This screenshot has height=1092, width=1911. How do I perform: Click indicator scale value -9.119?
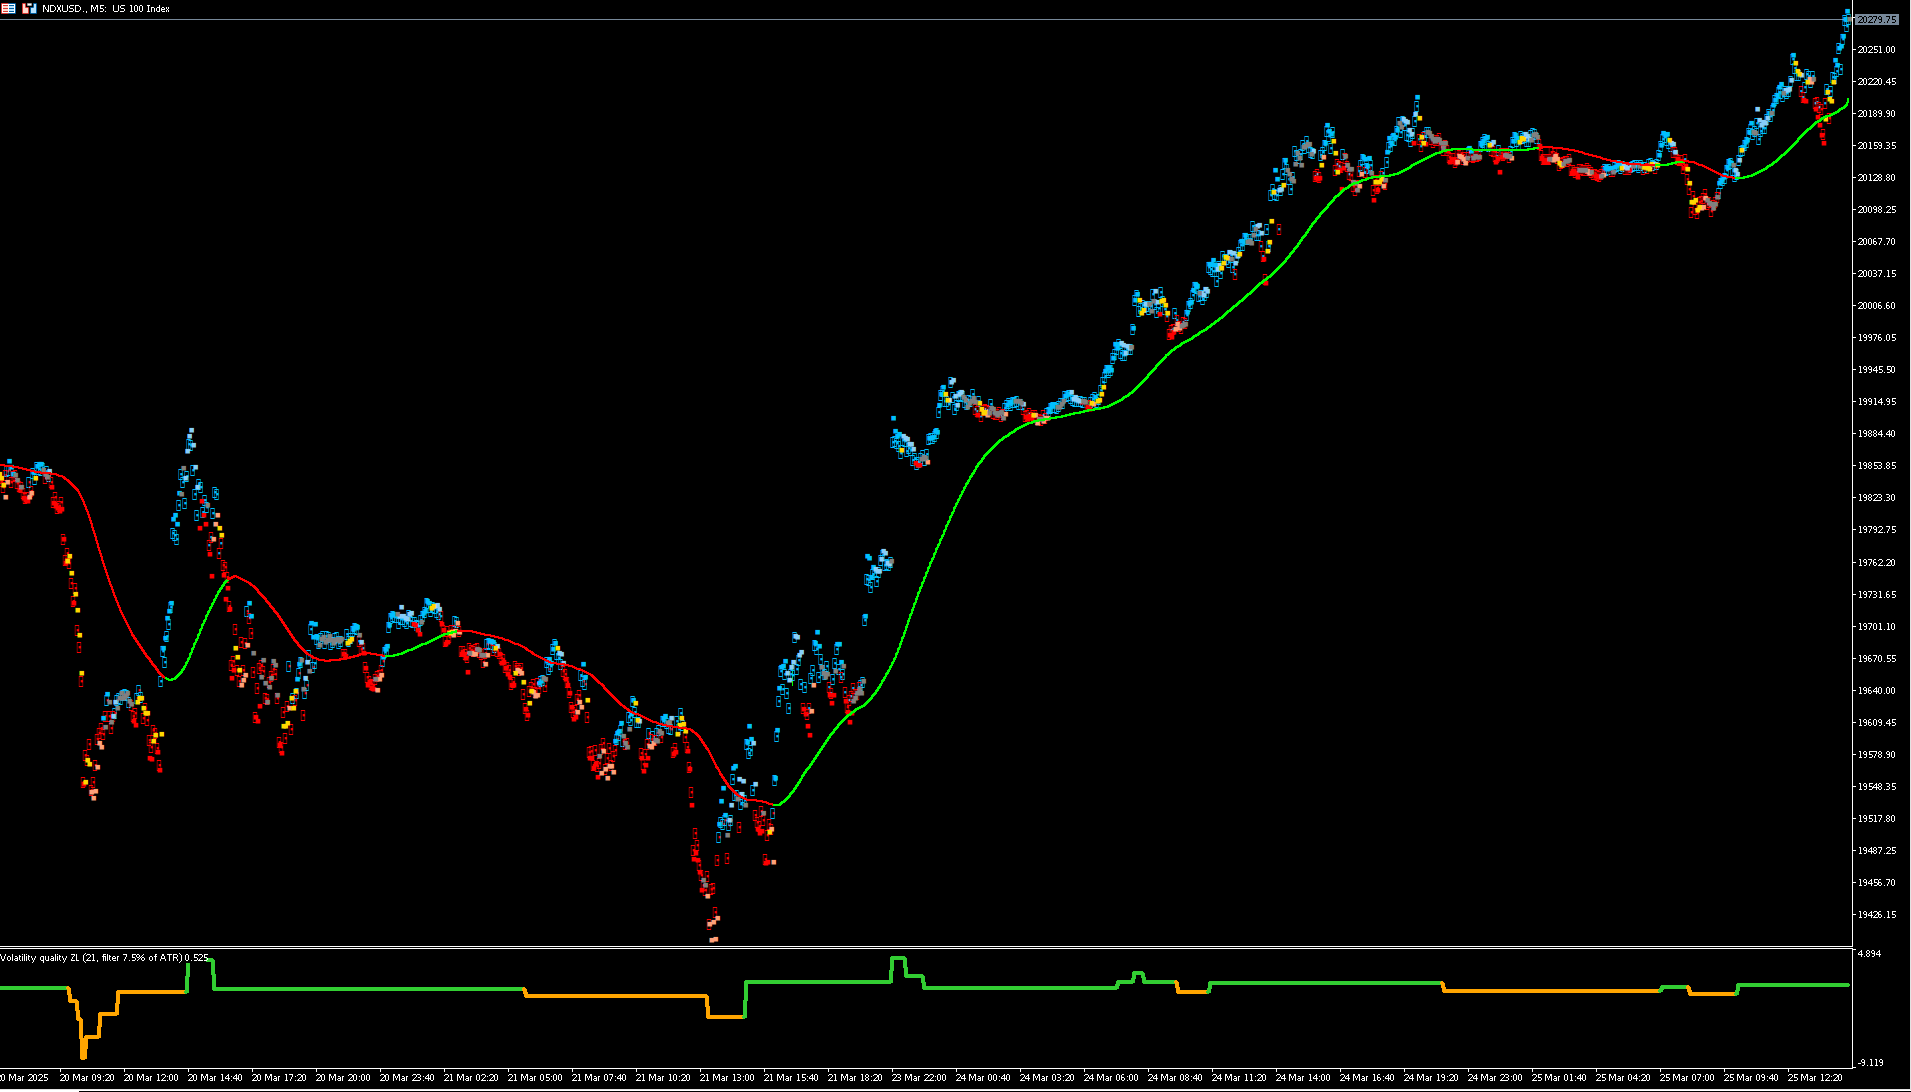pyautogui.click(x=1870, y=1062)
